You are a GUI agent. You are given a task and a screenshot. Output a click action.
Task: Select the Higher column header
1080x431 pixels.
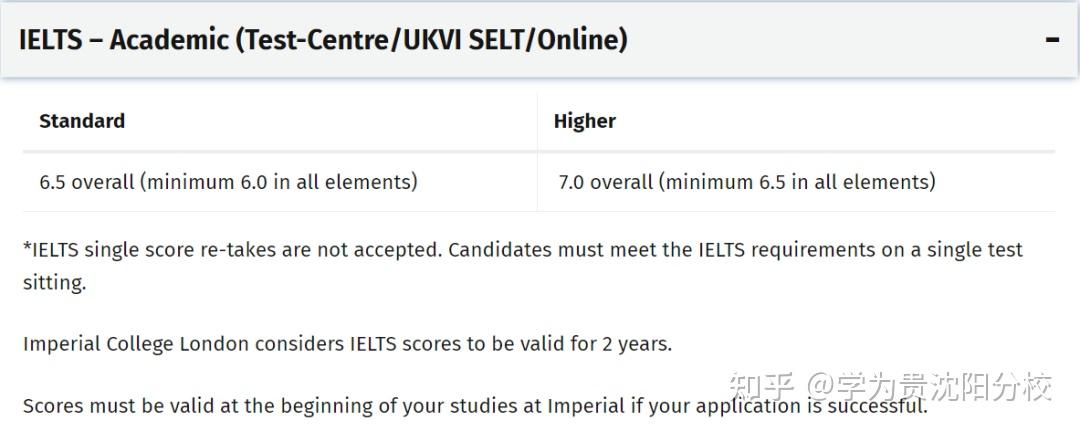584,121
